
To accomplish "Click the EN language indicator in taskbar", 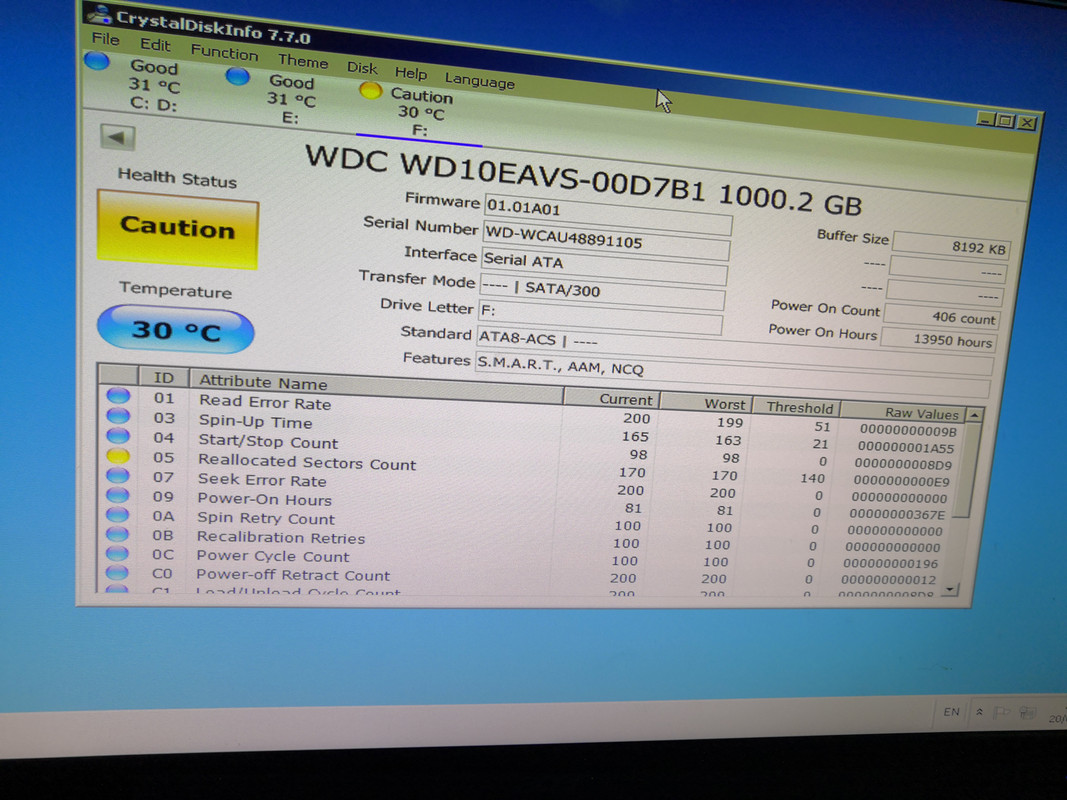I will [951, 712].
